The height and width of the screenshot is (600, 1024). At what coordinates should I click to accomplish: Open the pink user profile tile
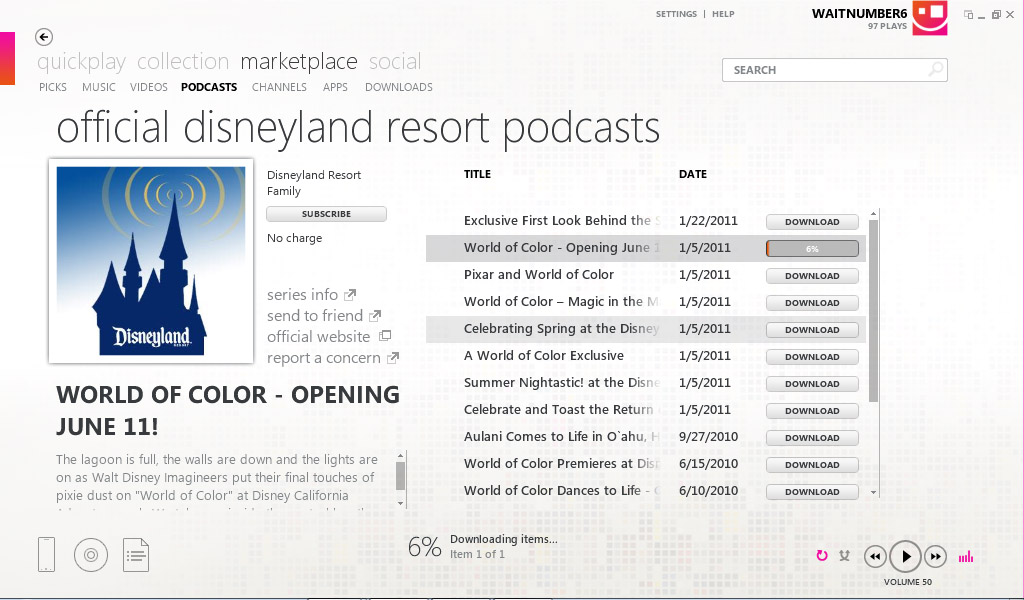pyautogui.click(x=929, y=18)
